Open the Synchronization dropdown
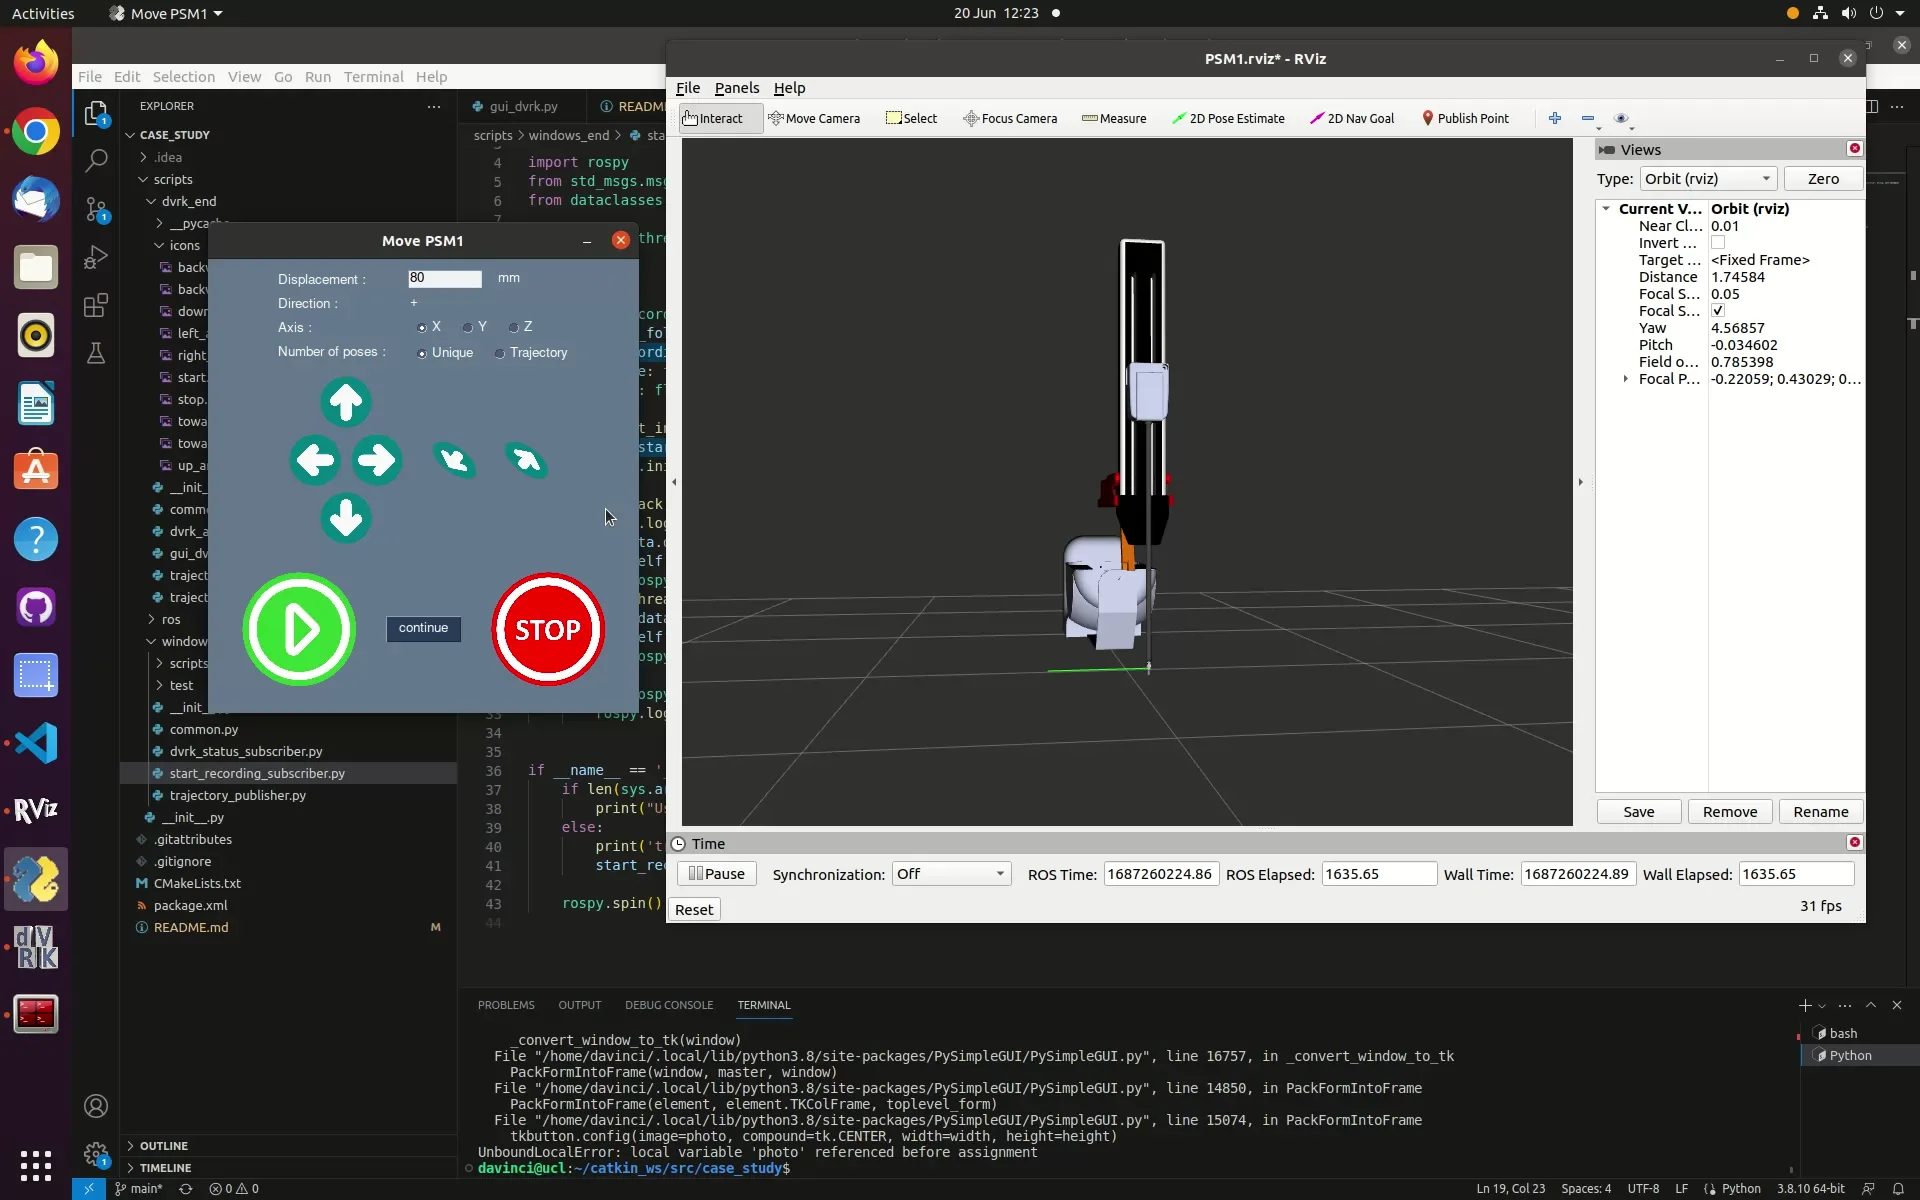The height and width of the screenshot is (1200, 1920). pos(949,873)
